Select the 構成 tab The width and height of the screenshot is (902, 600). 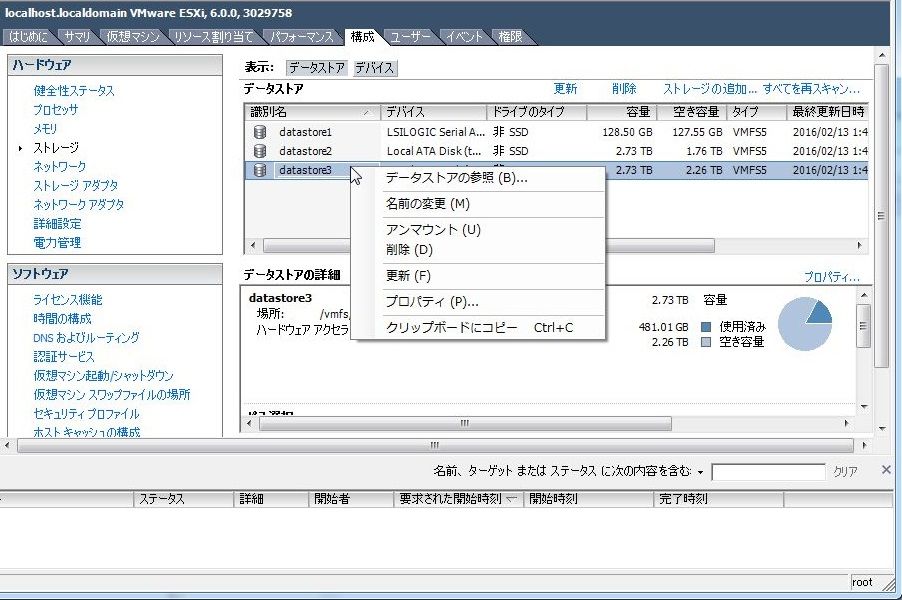(362, 36)
